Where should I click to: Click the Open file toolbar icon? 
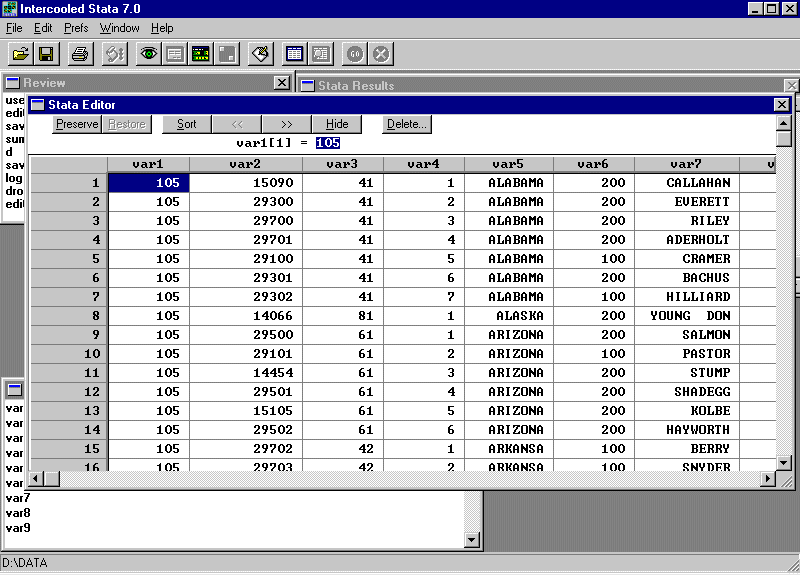(20, 54)
